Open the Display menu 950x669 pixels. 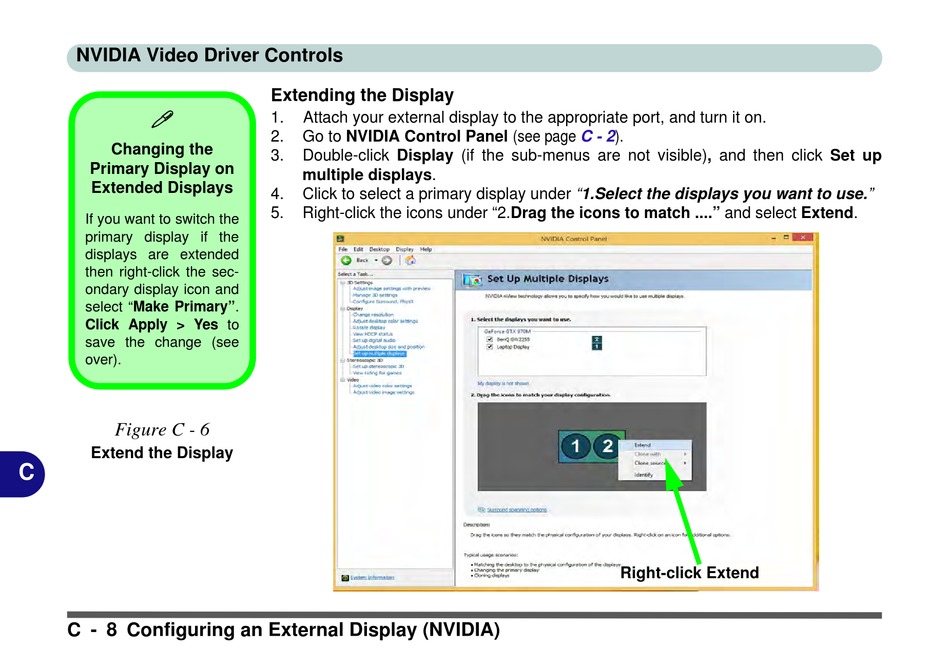(405, 249)
